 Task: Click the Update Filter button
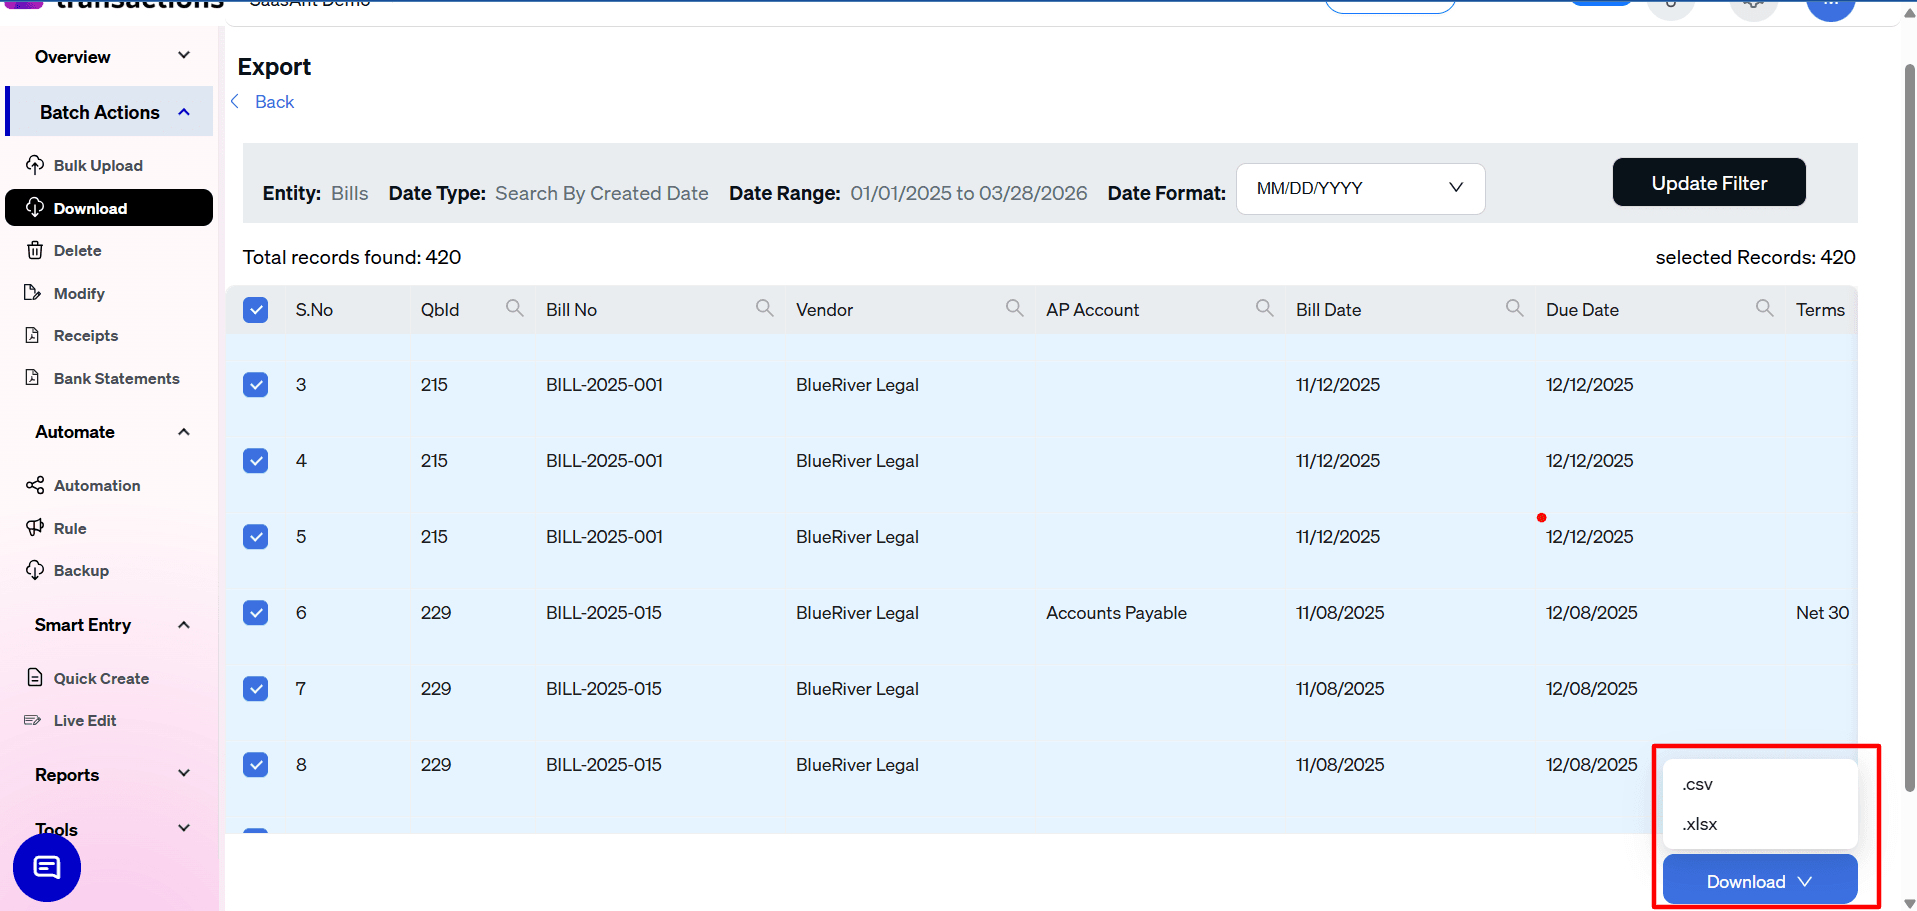tap(1708, 182)
